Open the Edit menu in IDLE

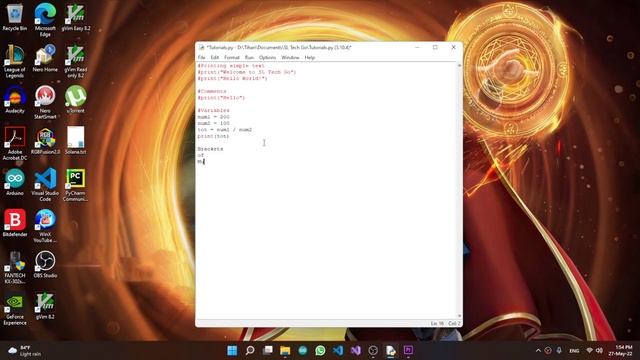coord(215,58)
